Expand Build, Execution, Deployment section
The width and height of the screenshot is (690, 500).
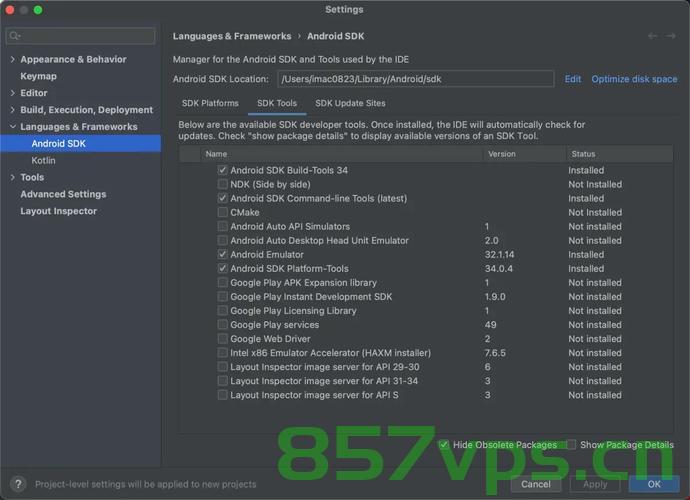[x=12, y=110]
